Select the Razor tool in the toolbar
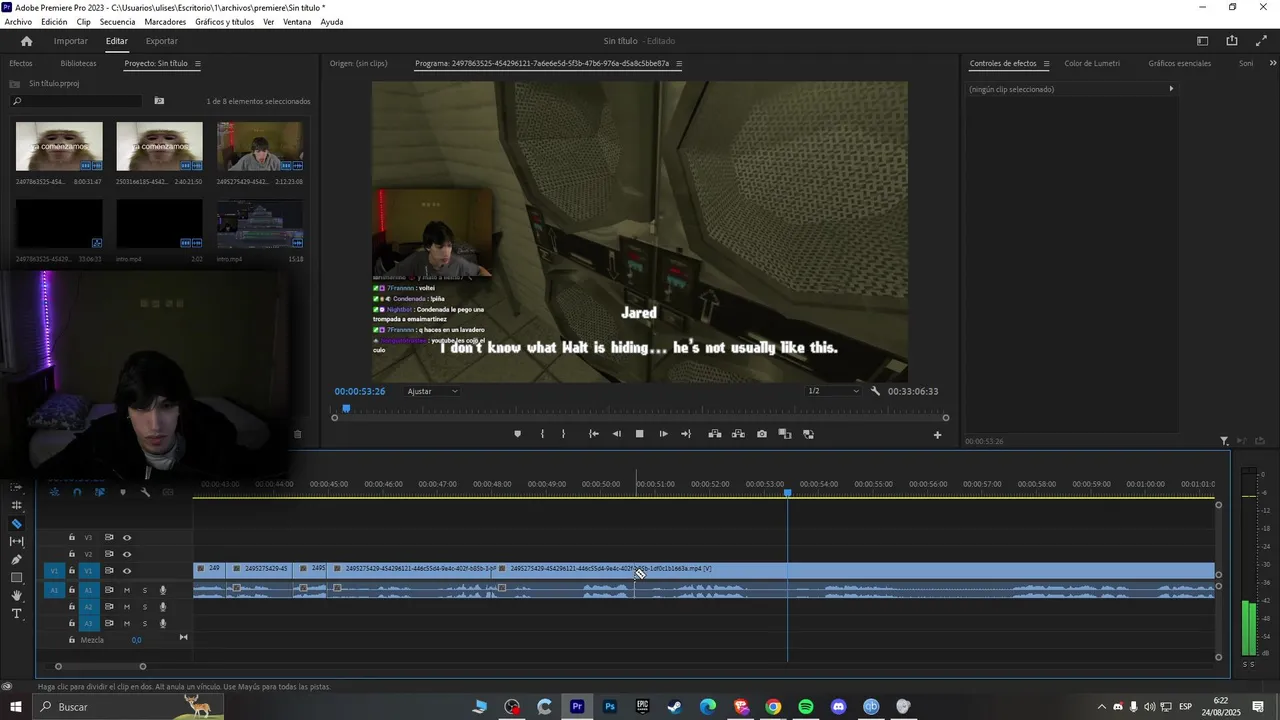This screenshot has width=1280, height=720. (16, 524)
